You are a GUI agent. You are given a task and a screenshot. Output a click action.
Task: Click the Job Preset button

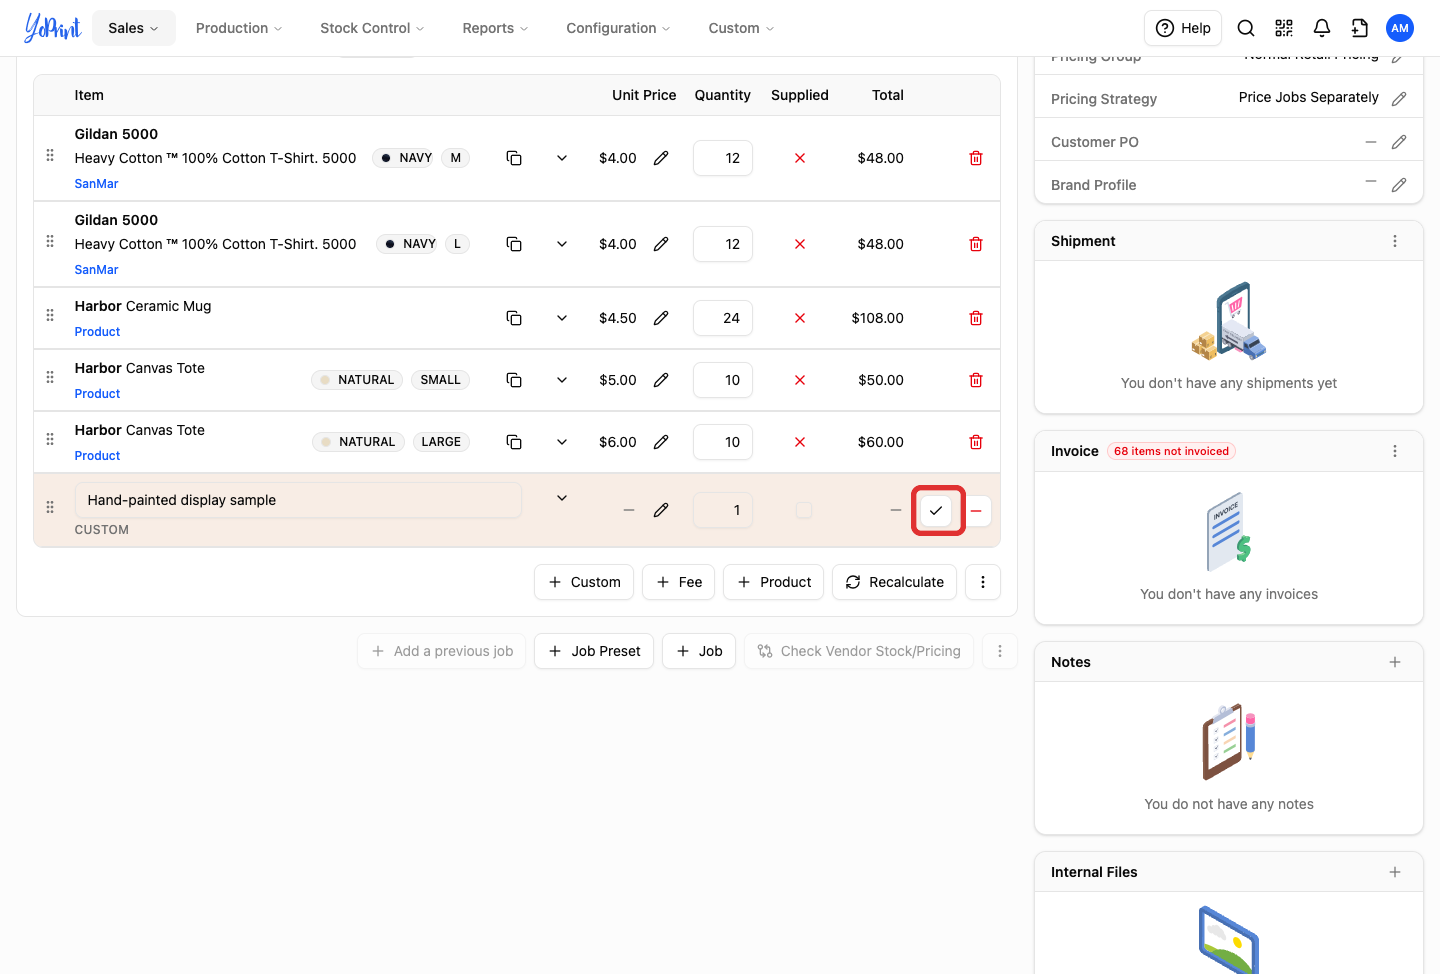point(594,651)
